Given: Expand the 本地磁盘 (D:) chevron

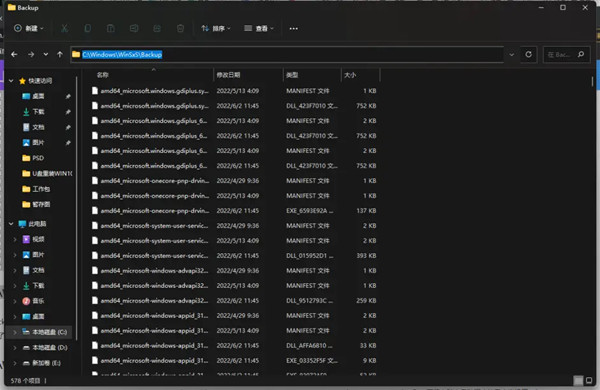Looking at the screenshot, I should 15,348.
